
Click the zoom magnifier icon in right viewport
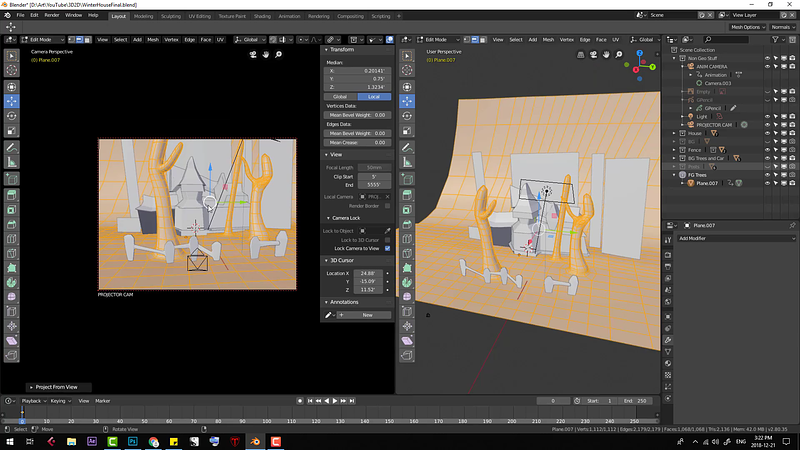click(619, 55)
